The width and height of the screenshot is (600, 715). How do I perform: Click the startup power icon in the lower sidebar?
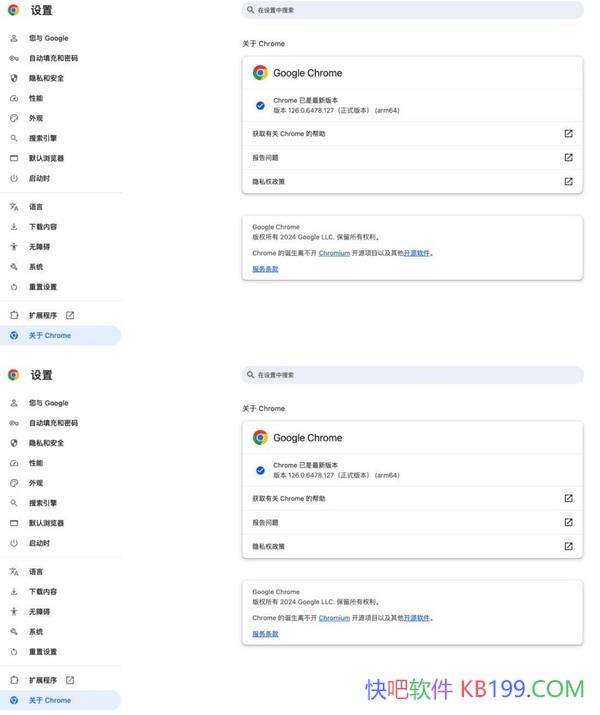tap(14, 543)
